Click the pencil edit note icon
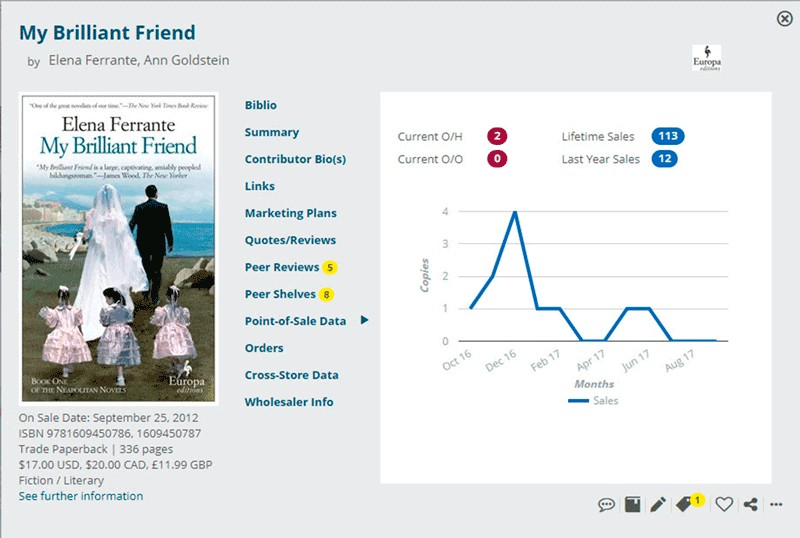The height and width of the screenshot is (538, 800). 657,505
